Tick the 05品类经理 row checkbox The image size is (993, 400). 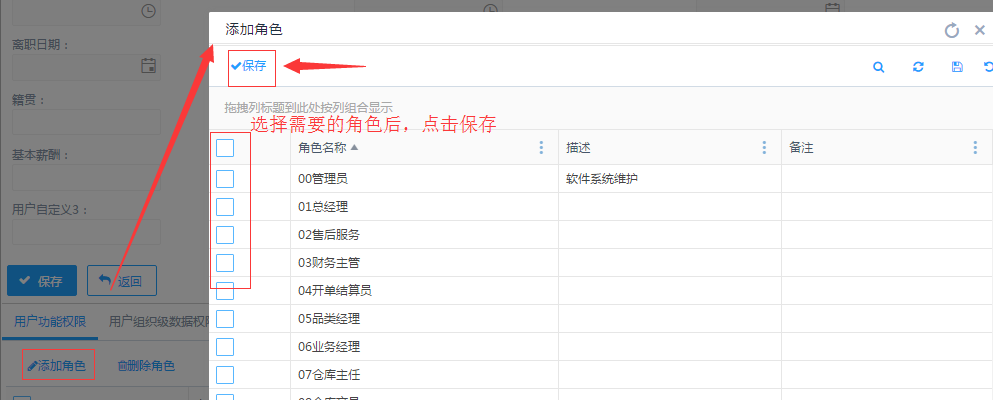tap(225, 319)
